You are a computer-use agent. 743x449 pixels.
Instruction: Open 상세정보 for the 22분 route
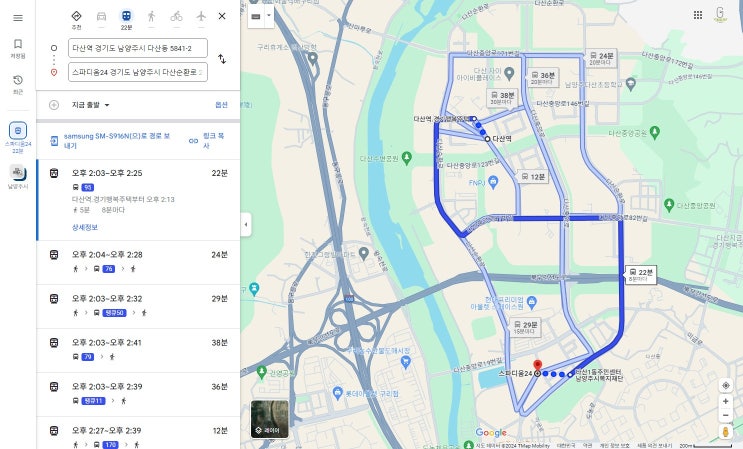coord(85,227)
